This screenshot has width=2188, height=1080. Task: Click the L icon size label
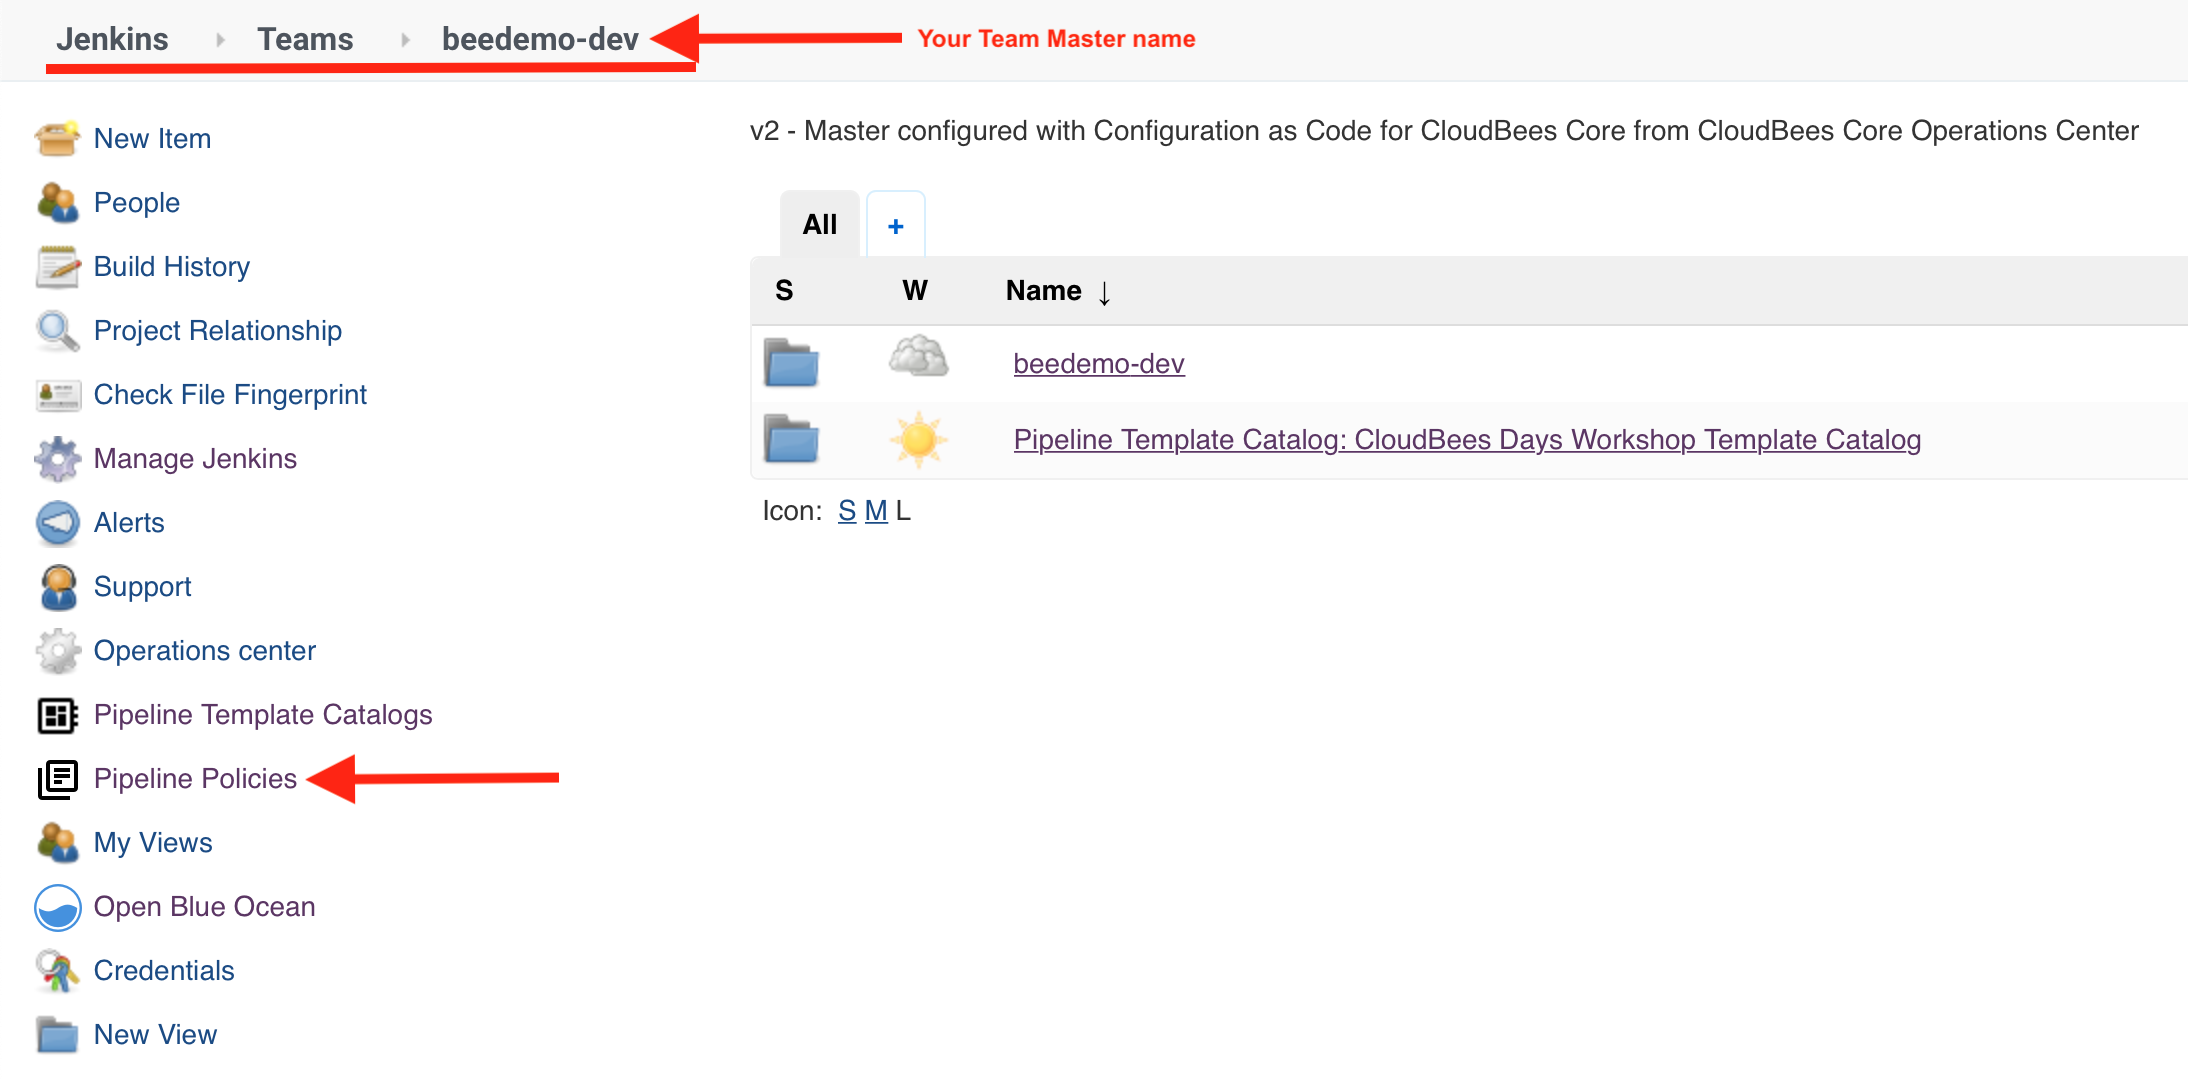pyautogui.click(x=903, y=511)
